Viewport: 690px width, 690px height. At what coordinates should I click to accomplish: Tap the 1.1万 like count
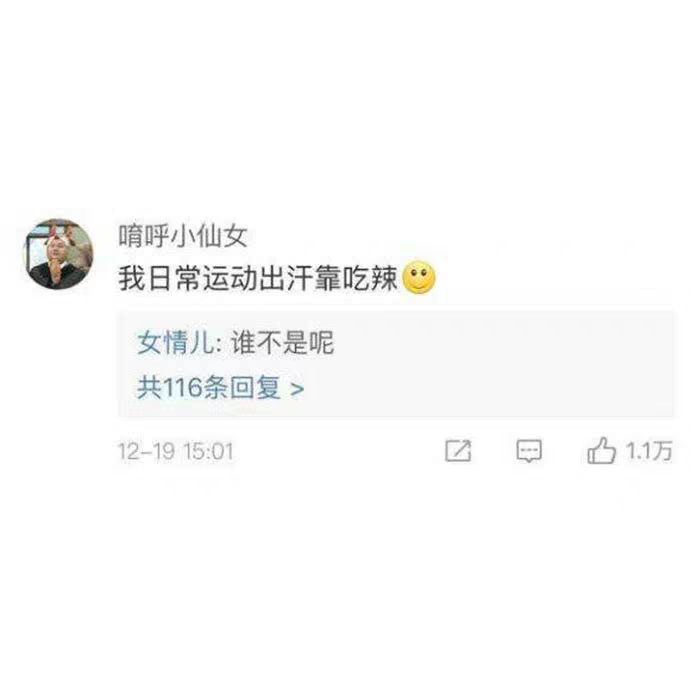pos(649,451)
